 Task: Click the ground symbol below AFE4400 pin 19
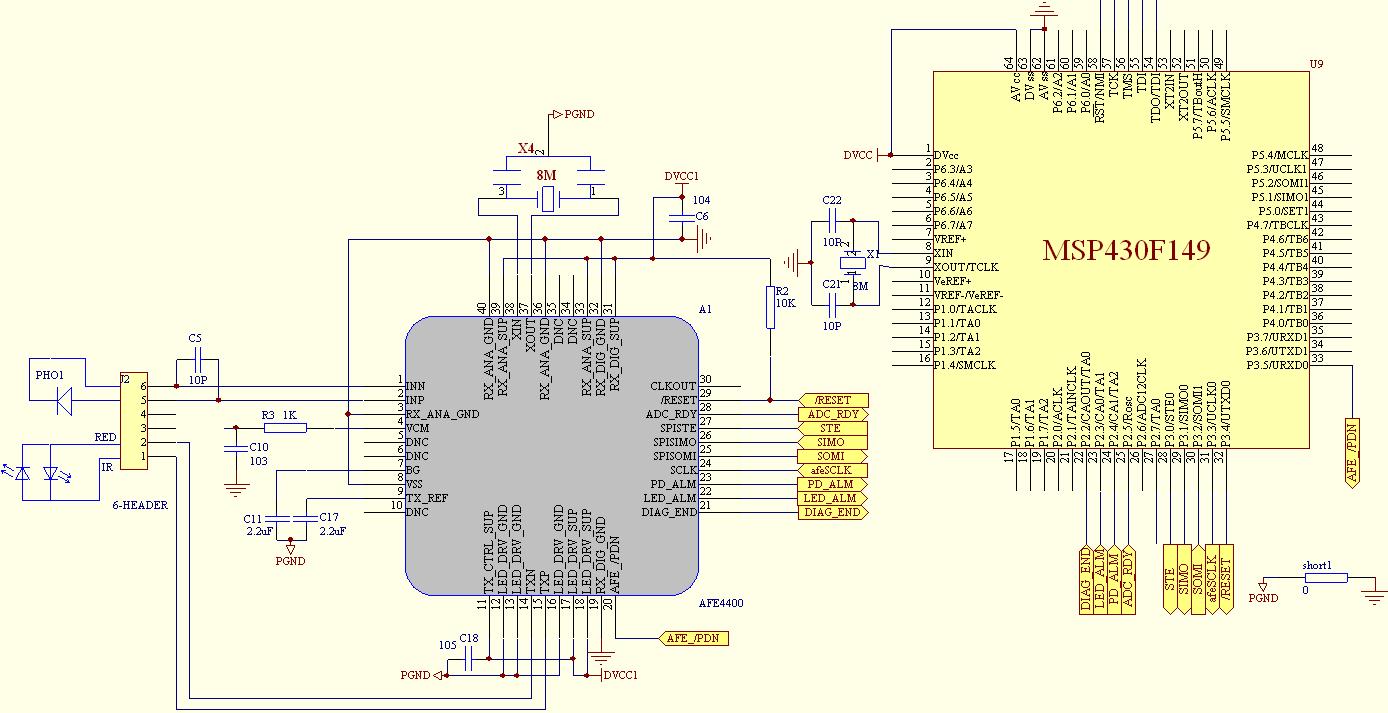point(600,656)
